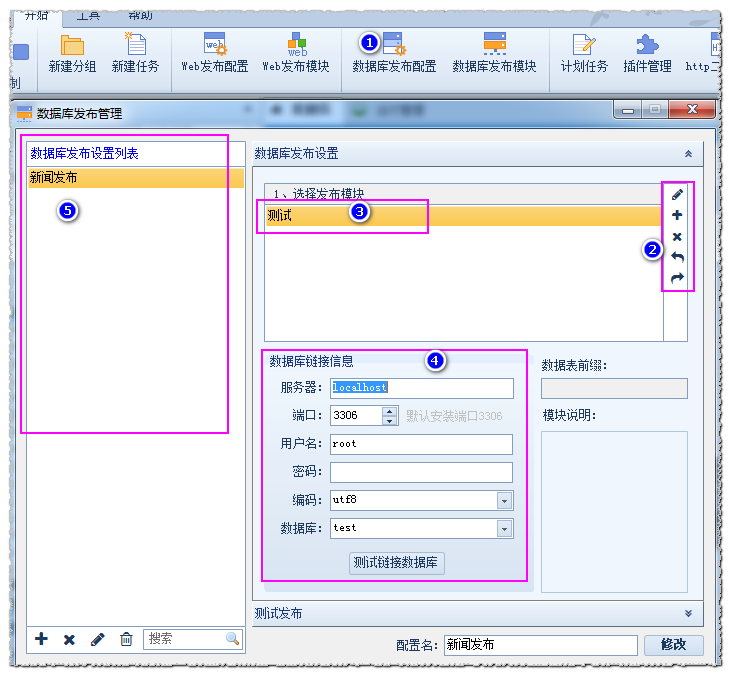This screenshot has height=676, width=731.
Task: Click the 测试链接数据库 button
Action: 396,563
